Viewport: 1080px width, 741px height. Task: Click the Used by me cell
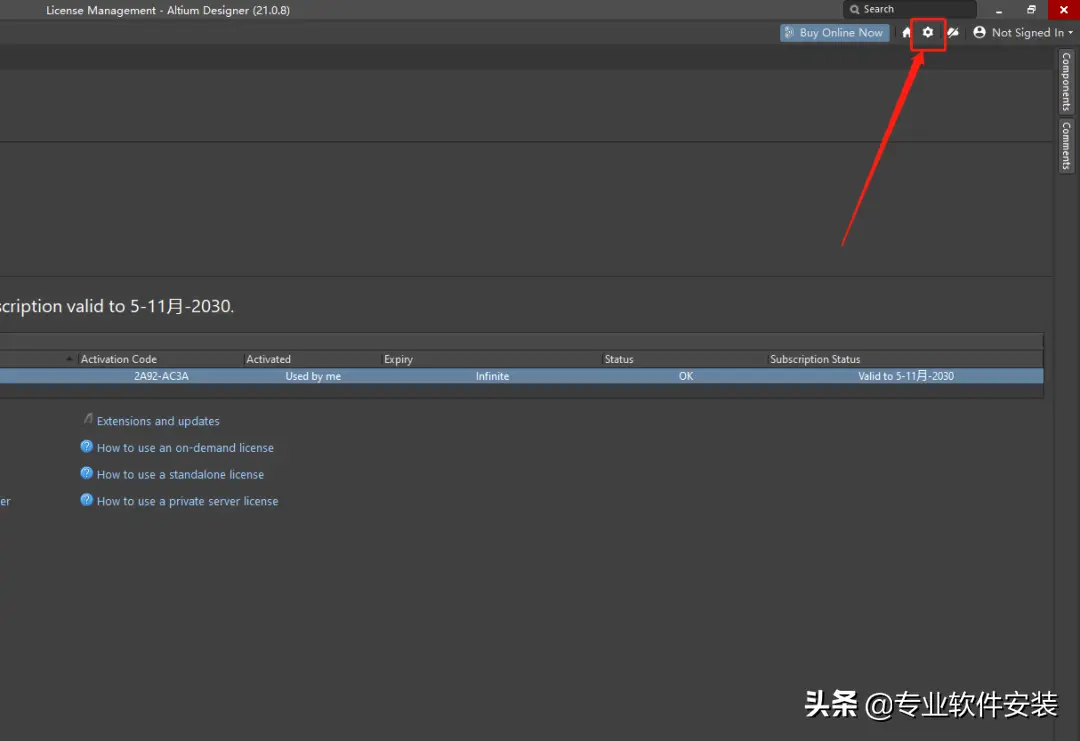click(x=313, y=376)
